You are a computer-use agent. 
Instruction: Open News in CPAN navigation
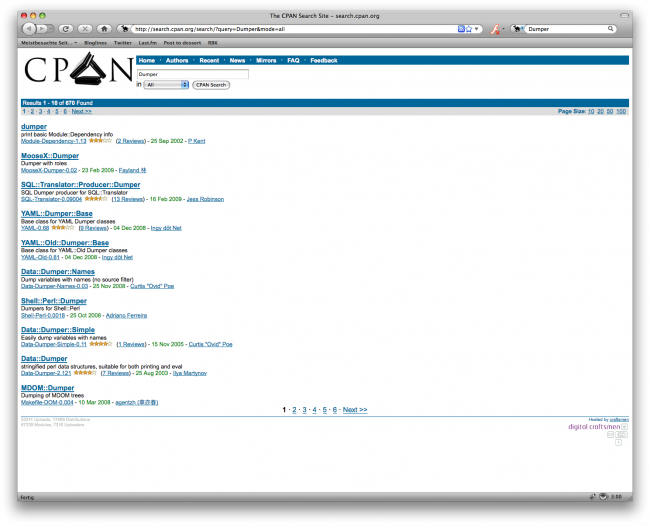[x=237, y=61]
